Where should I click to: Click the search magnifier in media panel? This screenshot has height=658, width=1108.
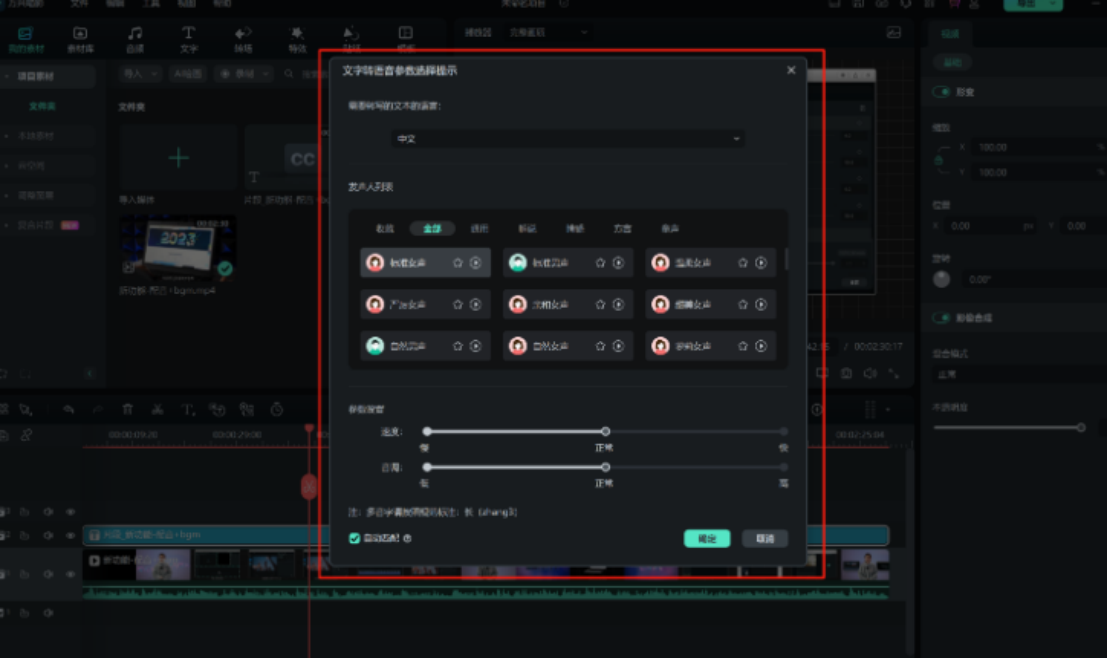(288, 74)
